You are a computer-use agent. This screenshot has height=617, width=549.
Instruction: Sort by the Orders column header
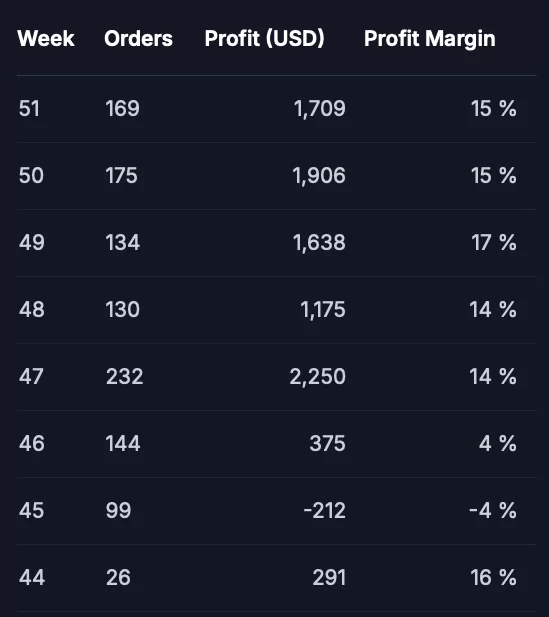pos(139,39)
